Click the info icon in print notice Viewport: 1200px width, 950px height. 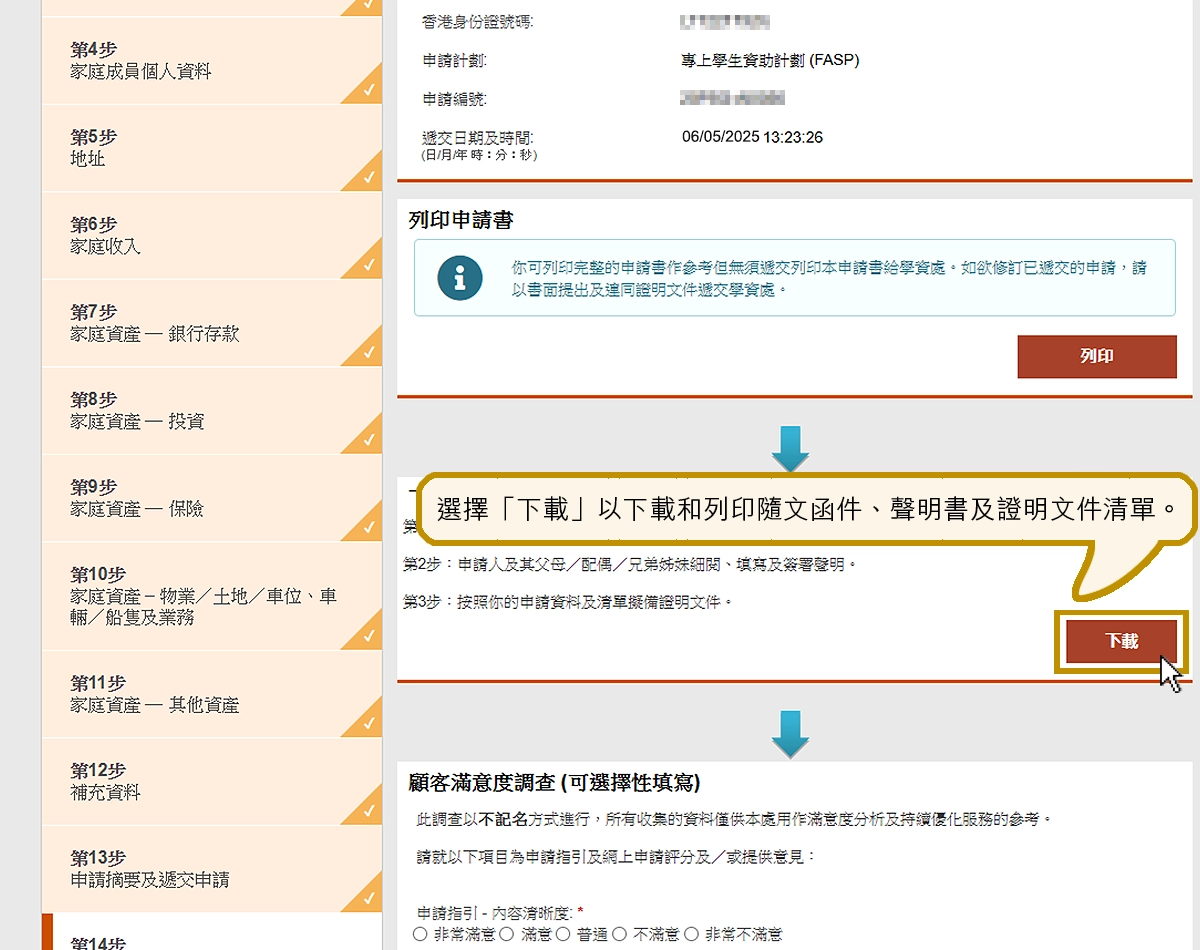(x=460, y=279)
